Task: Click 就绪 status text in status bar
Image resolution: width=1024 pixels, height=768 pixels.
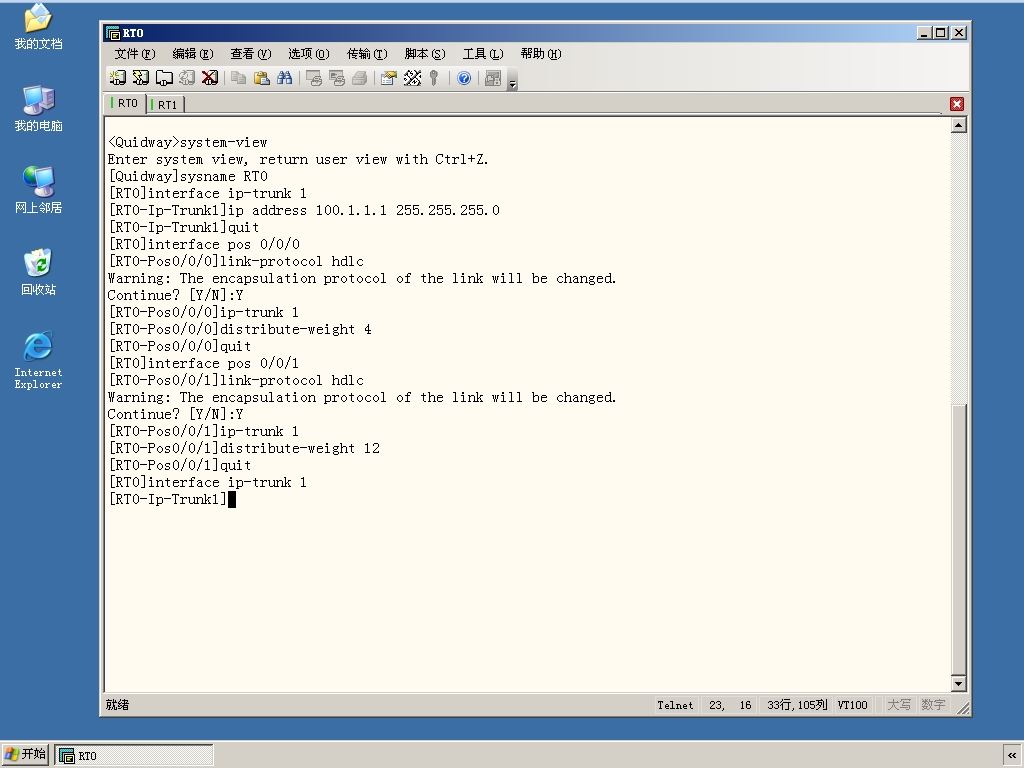Action: click(118, 705)
